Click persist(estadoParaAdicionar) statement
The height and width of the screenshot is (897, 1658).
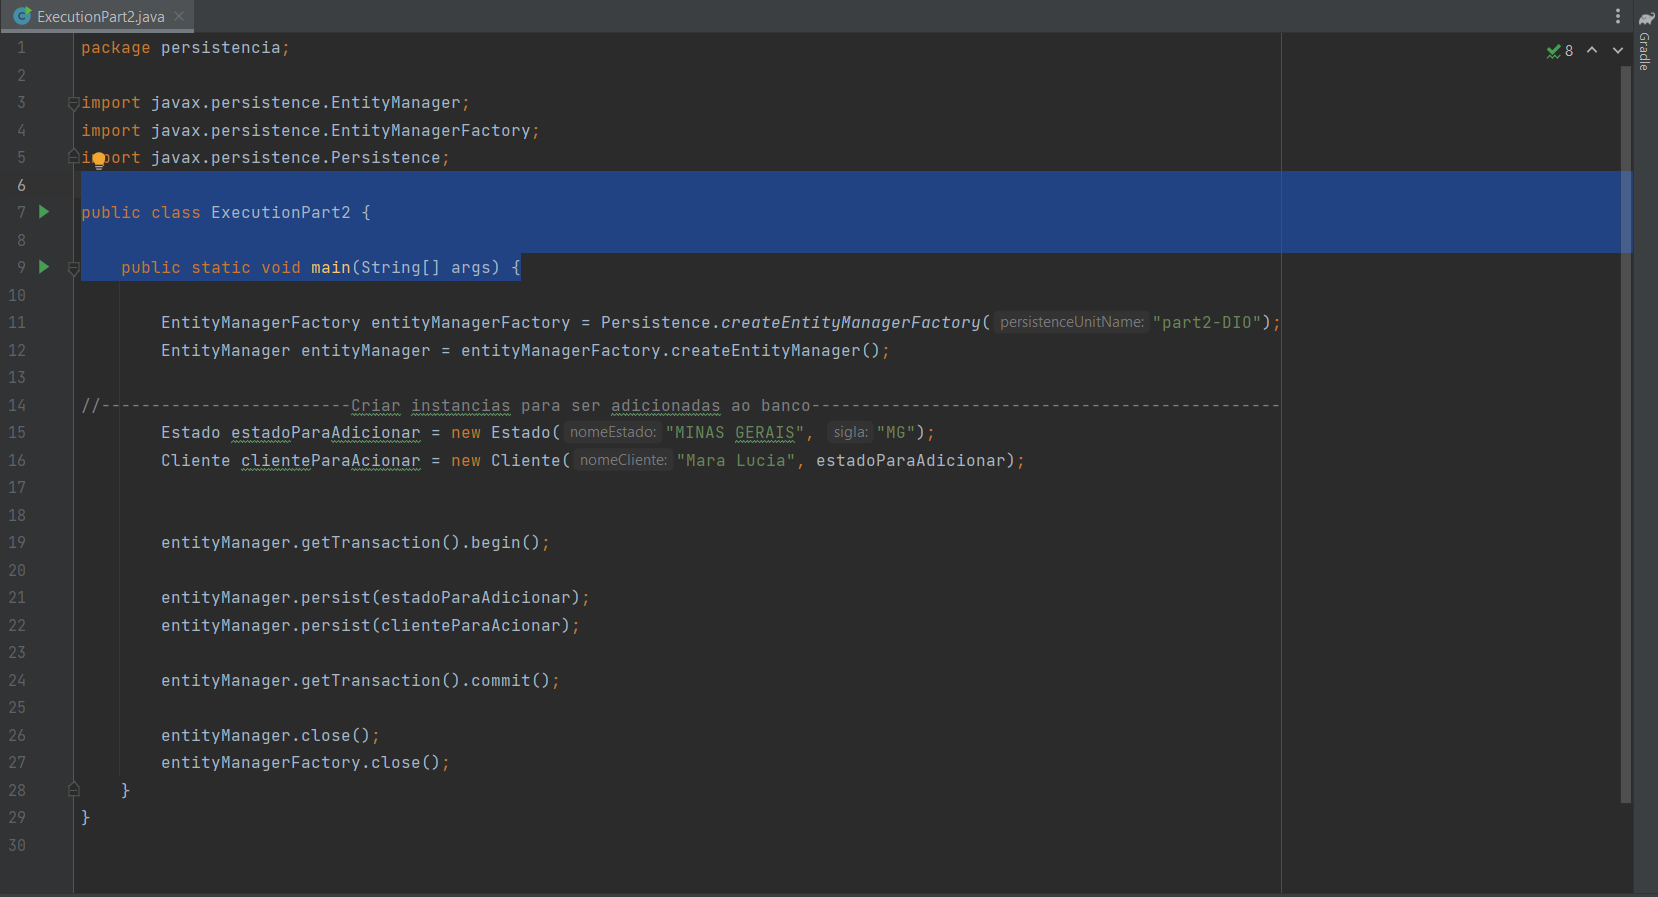coord(375,597)
